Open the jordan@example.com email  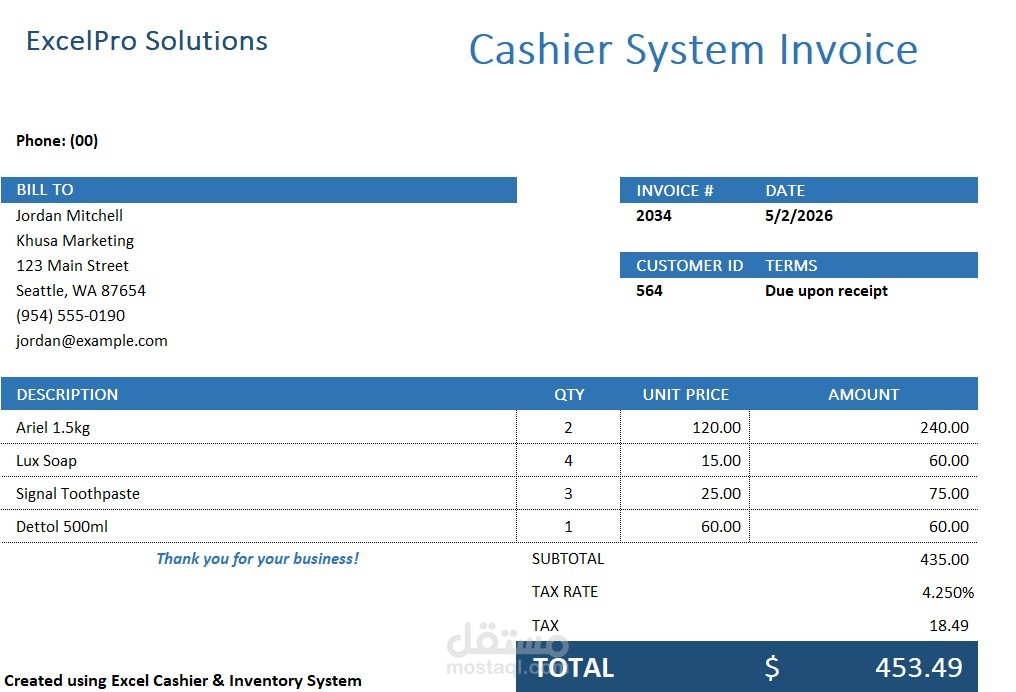pos(92,341)
